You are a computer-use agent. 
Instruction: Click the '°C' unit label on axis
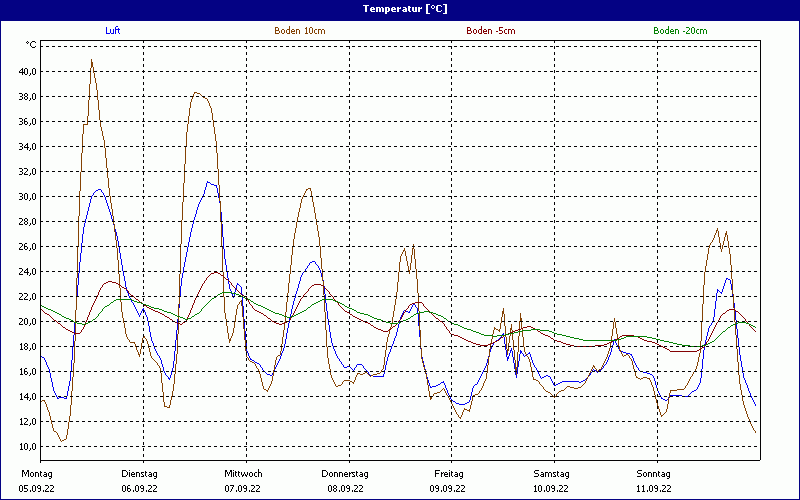coord(31,45)
